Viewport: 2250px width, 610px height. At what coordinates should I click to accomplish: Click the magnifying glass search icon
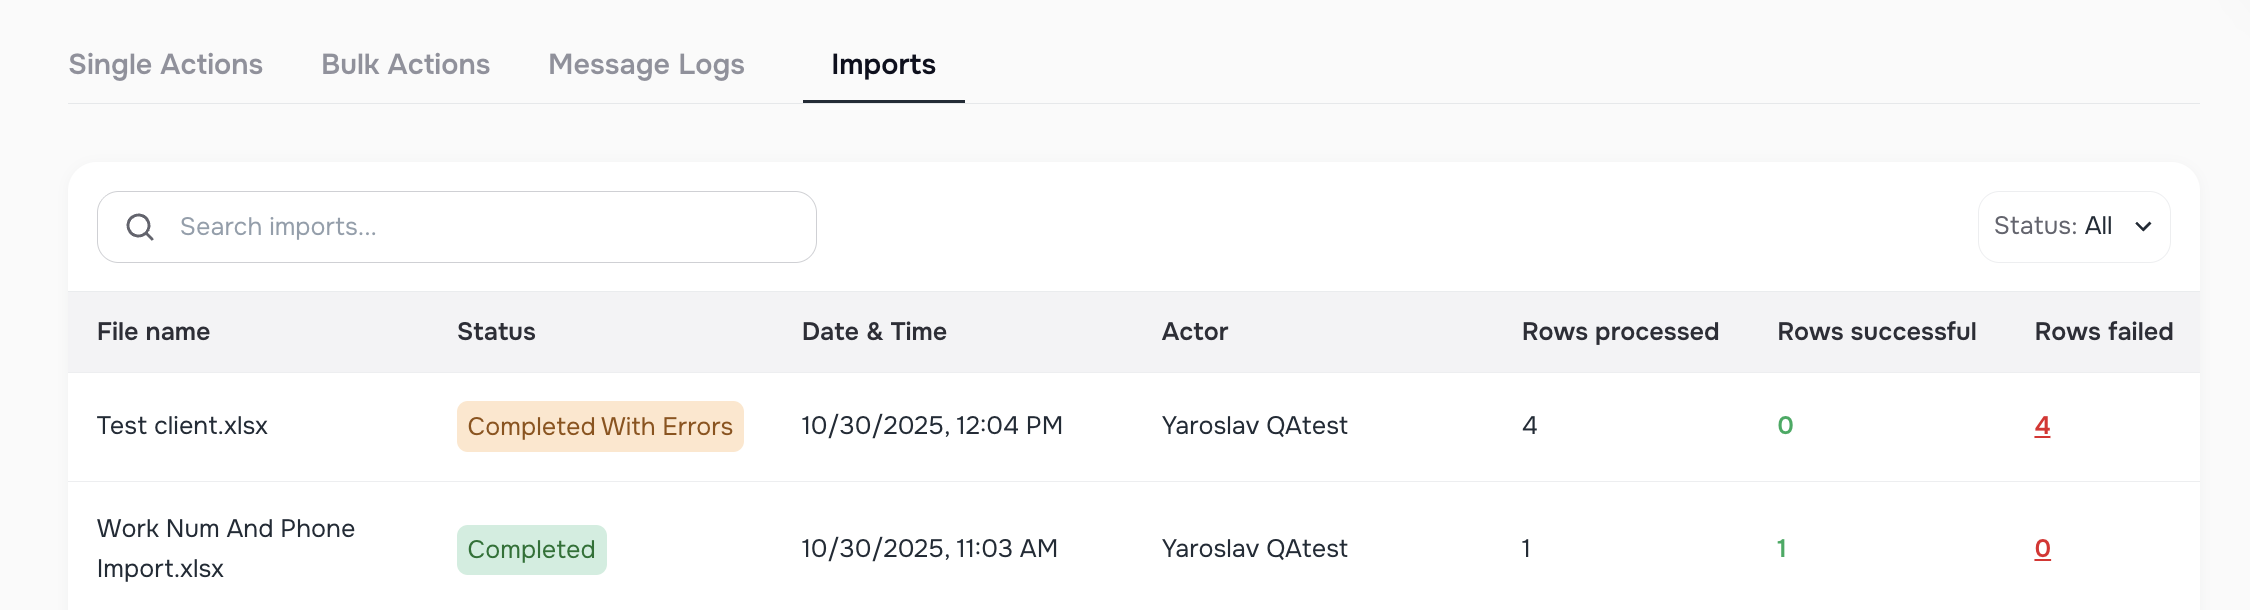[x=141, y=227]
